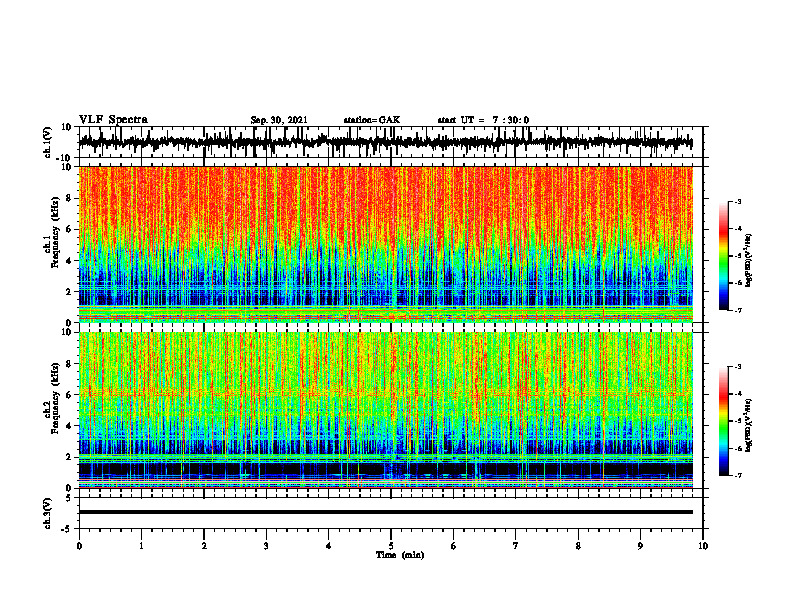Click the ch.1 spectrogram panel
Screen dimensions: 792x612
click(x=385, y=244)
